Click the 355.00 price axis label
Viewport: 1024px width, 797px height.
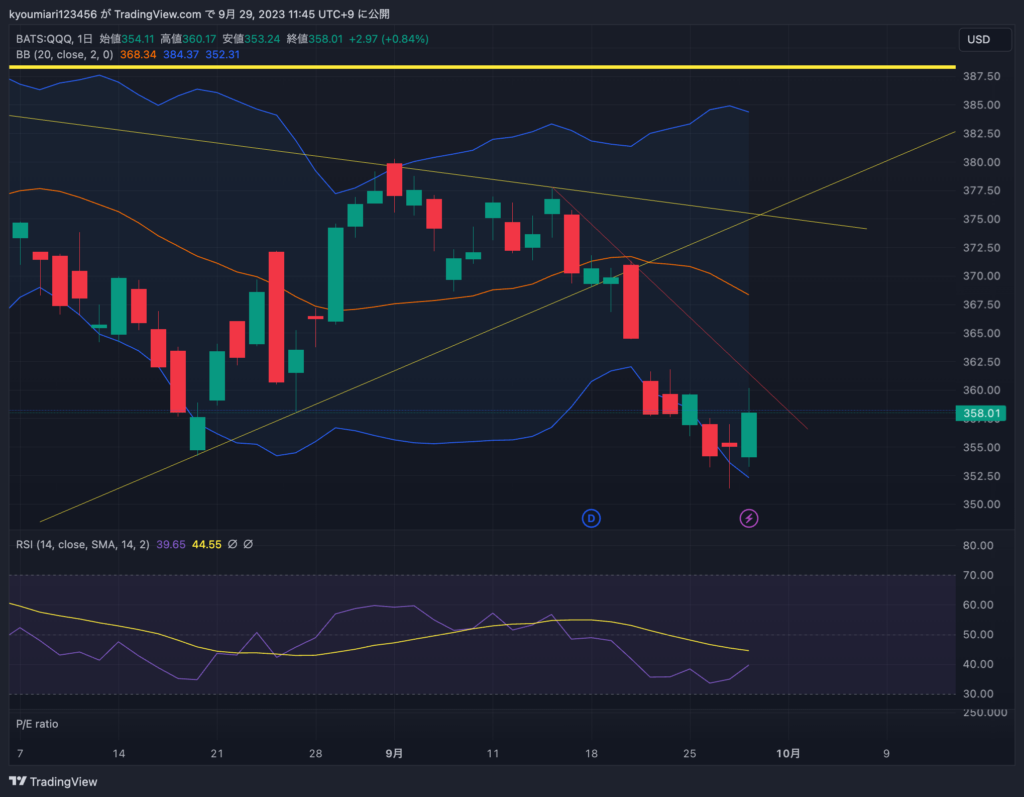pyautogui.click(x=982, y=447)
